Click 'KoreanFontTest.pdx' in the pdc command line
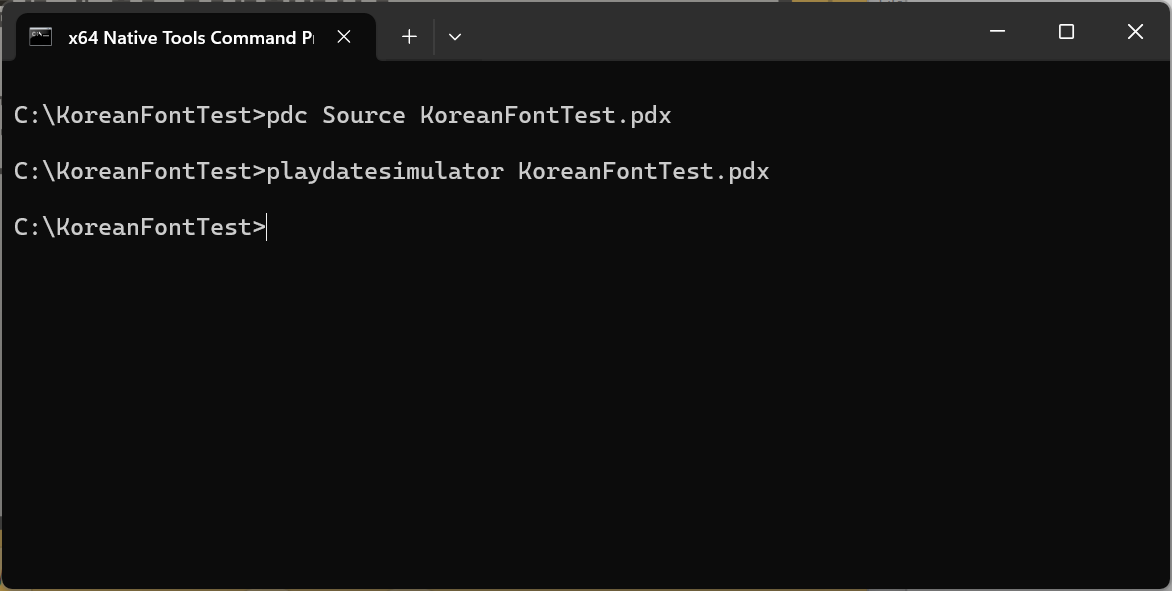 [545, 116]
